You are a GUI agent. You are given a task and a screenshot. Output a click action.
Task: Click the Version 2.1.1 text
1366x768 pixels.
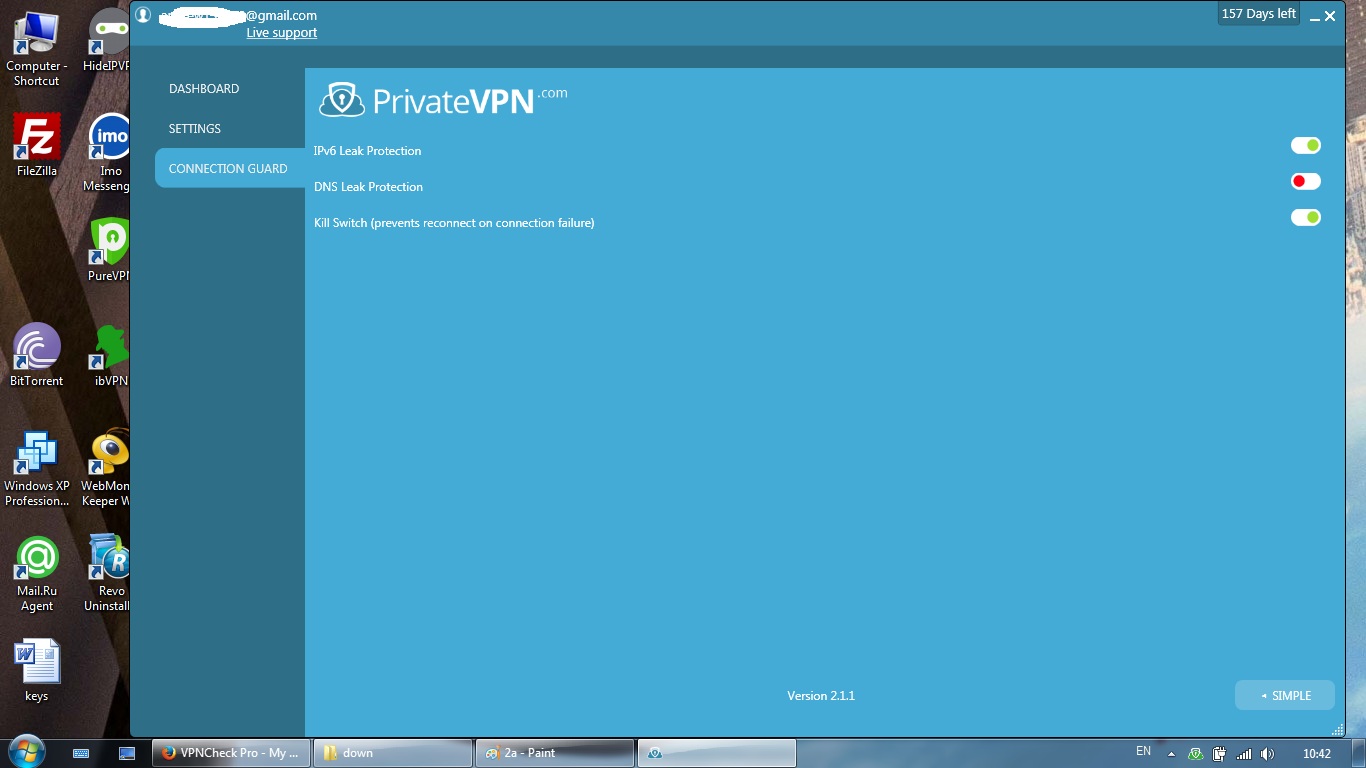pos(821,696)
